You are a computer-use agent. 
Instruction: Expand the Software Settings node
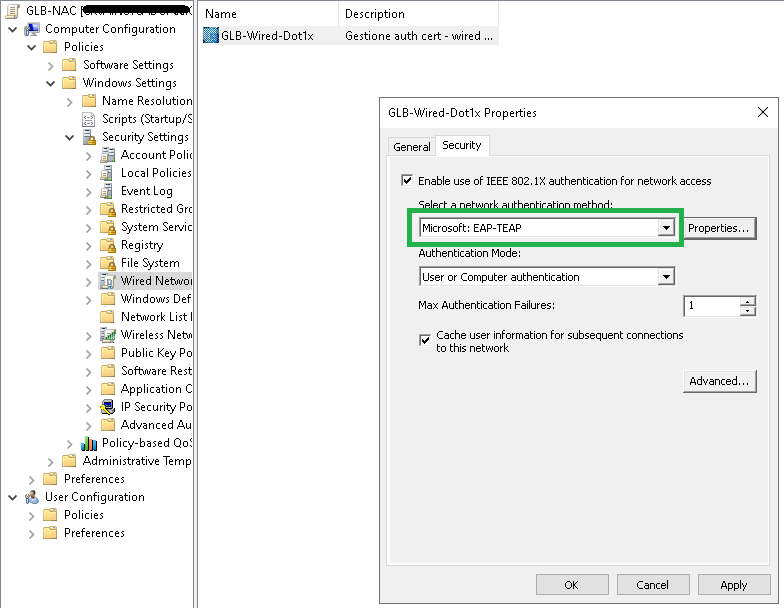tap(50, 66)
